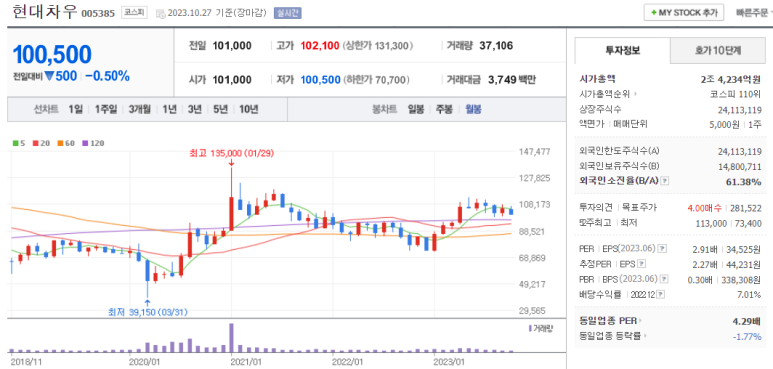Select the 3개월 line chart period
Viewport: 773px width, 369px height.
click(x=140, y=109)
